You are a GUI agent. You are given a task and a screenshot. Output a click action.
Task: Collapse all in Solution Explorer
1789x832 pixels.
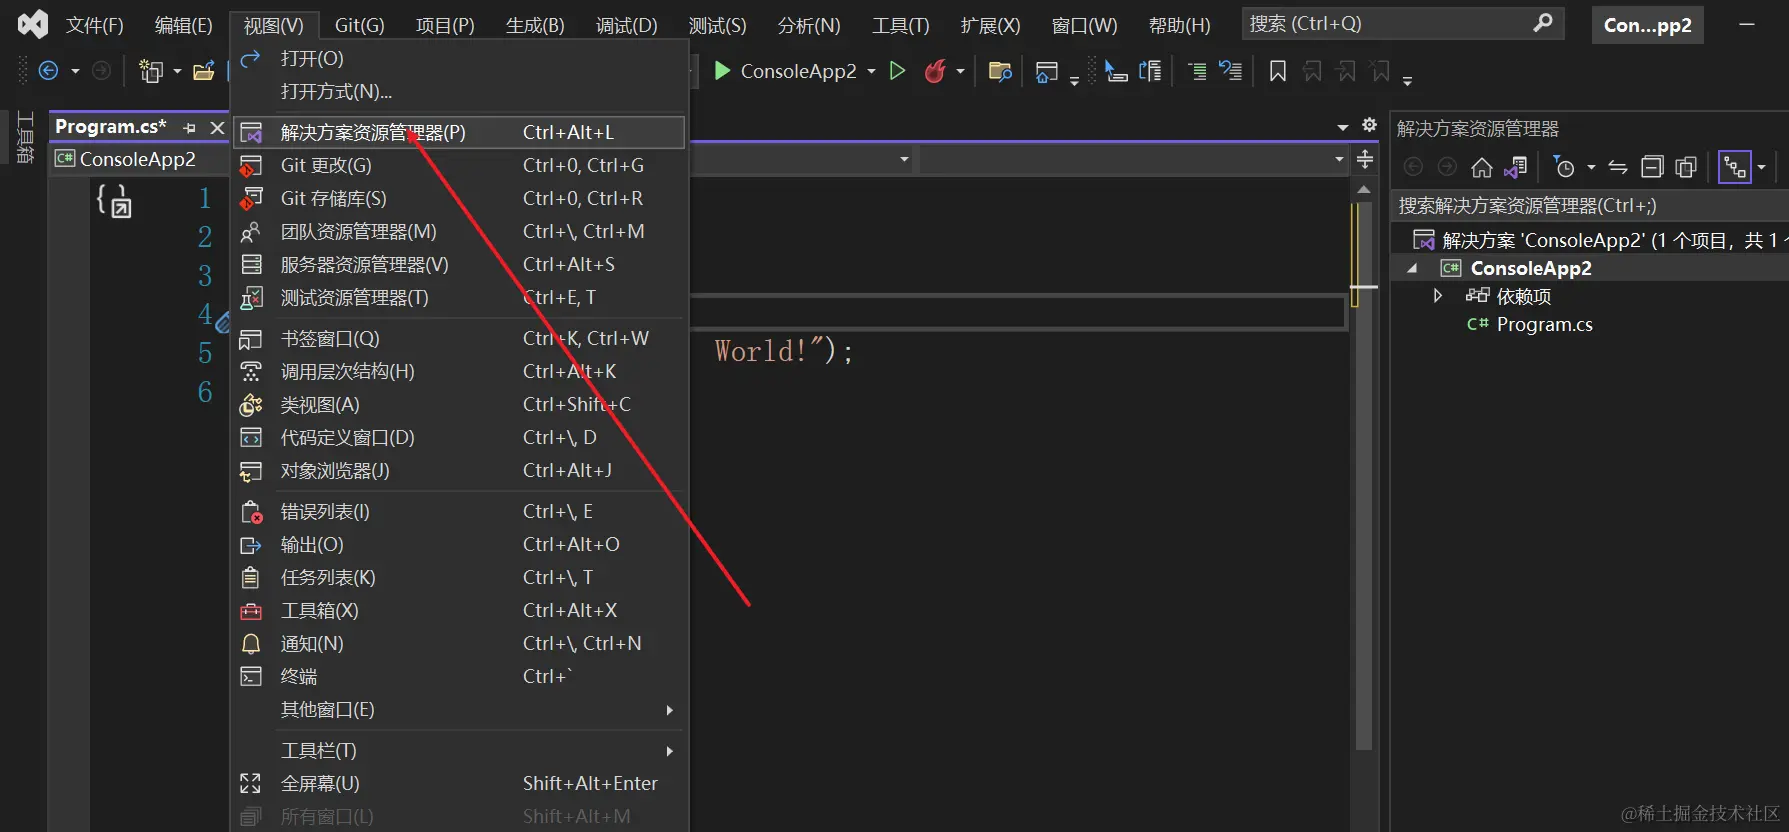click(x=1653, y=167)
